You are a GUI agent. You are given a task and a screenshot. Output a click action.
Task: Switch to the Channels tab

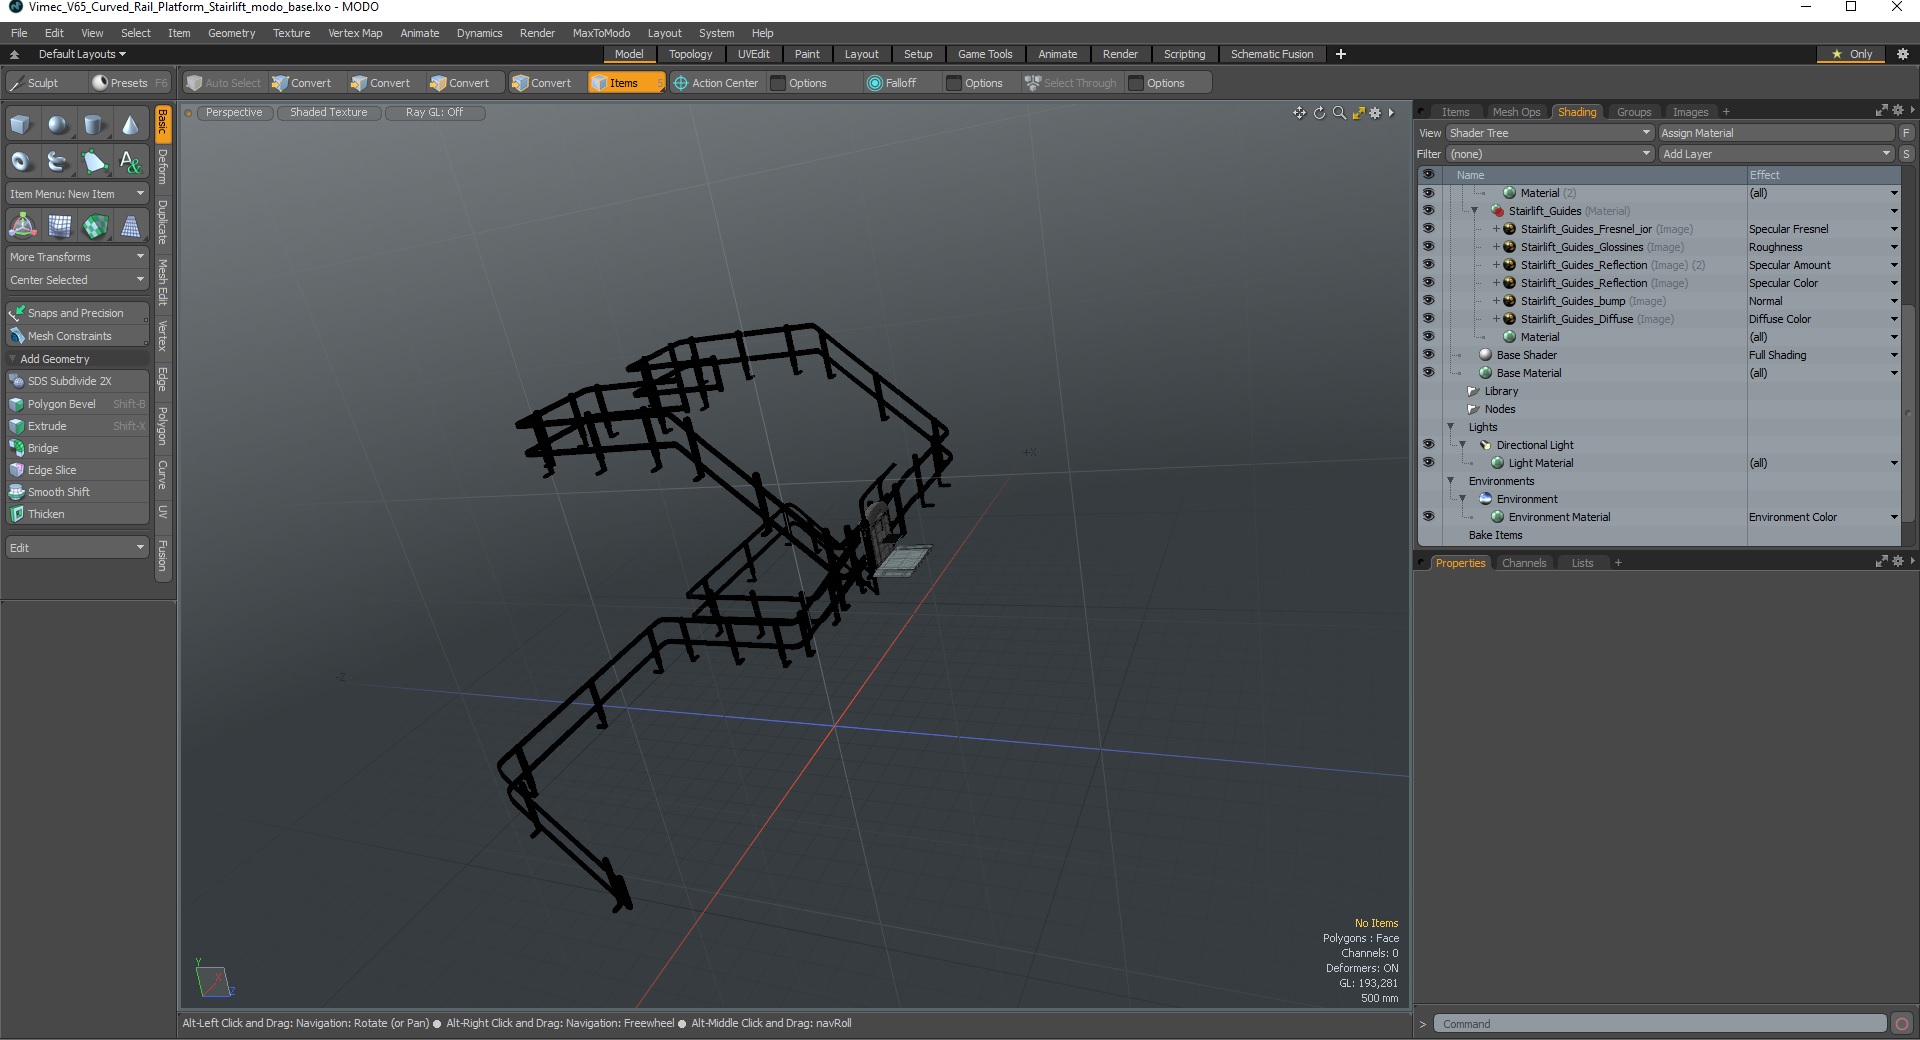click(1523, 563)
